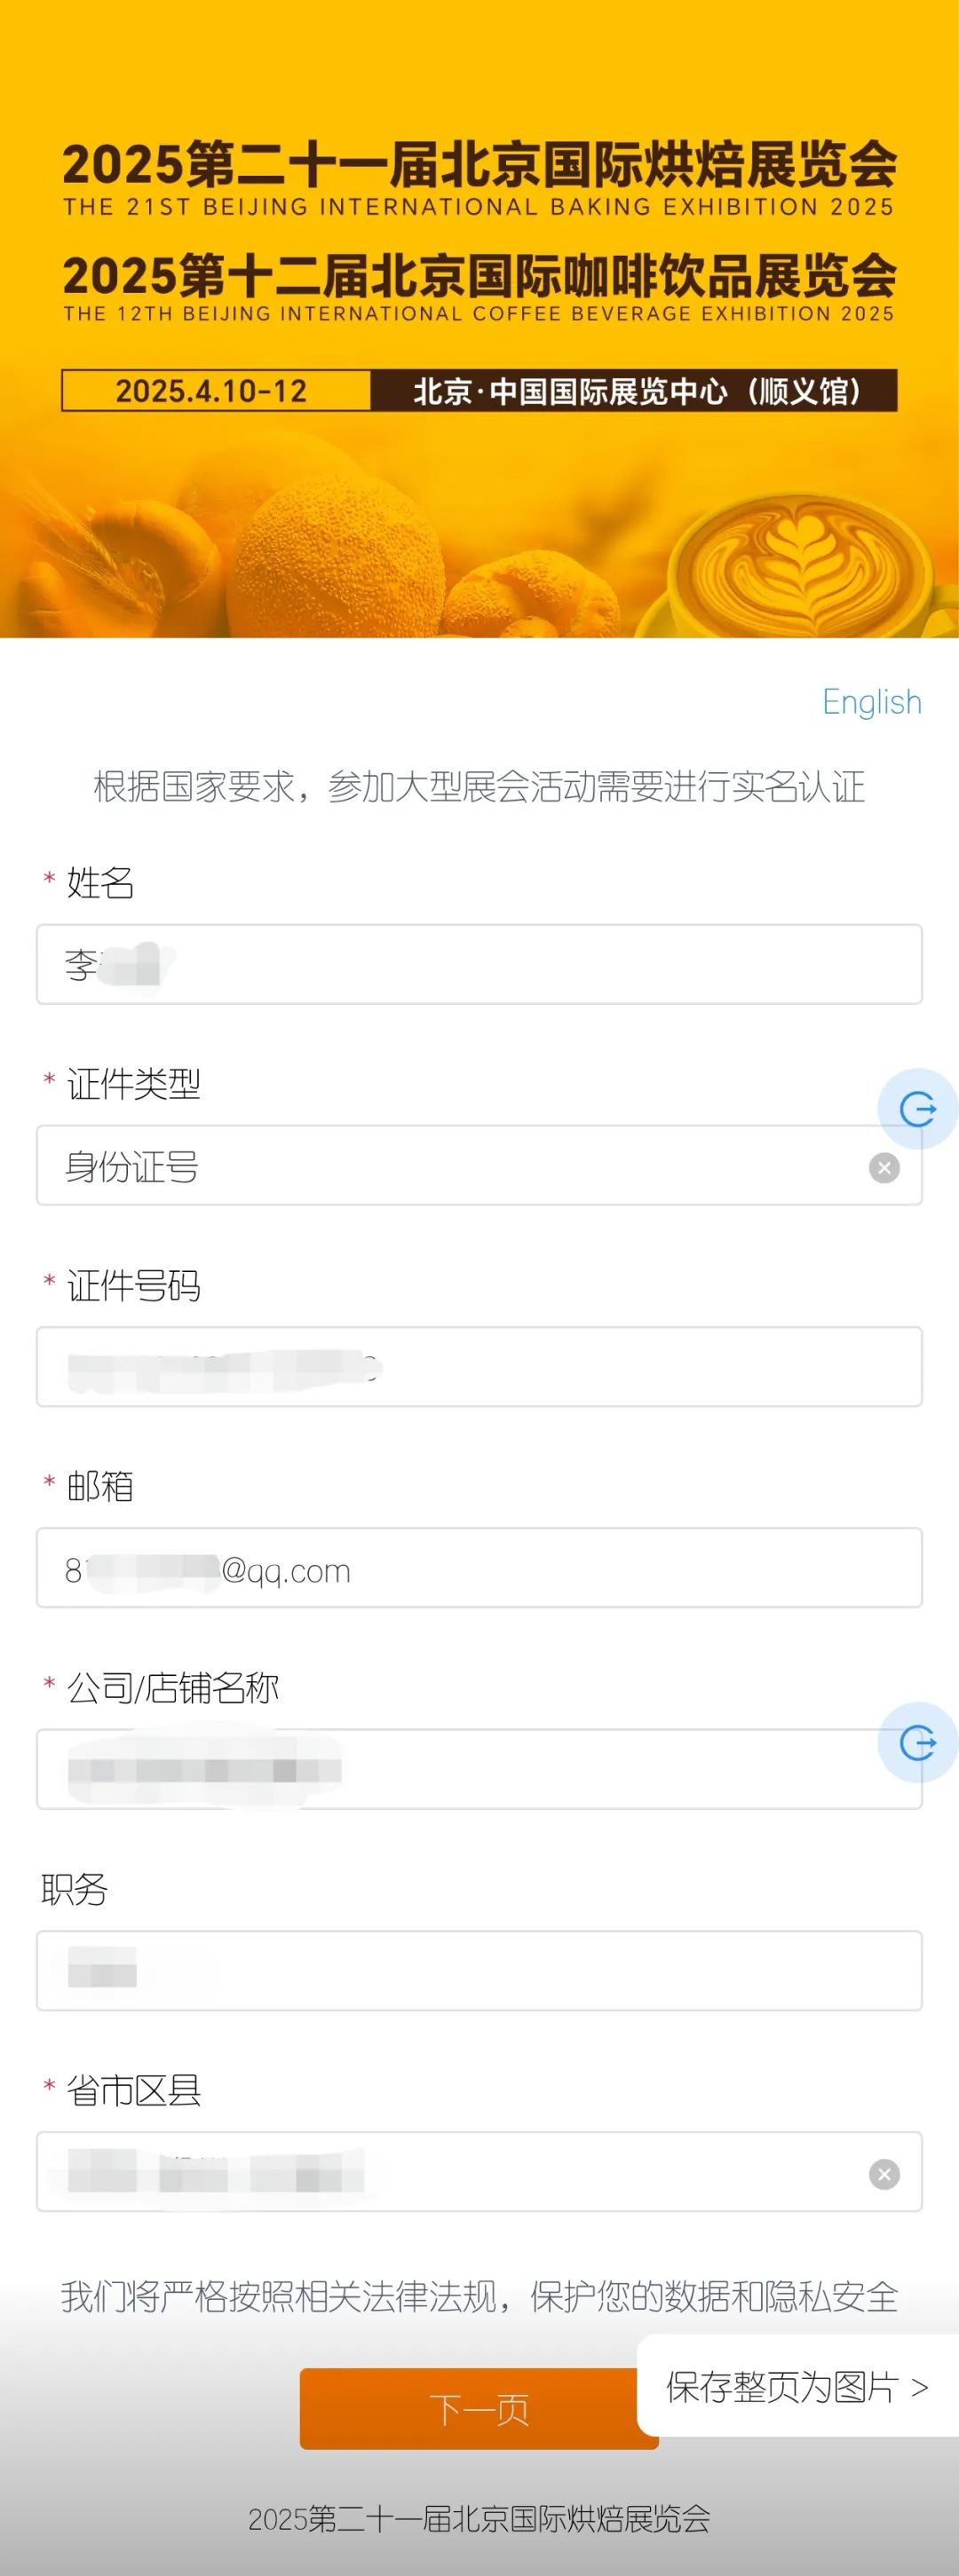Tap the footer text 2025第二十一届北京国际烘焙展览会

click(x=479, y=2518)
